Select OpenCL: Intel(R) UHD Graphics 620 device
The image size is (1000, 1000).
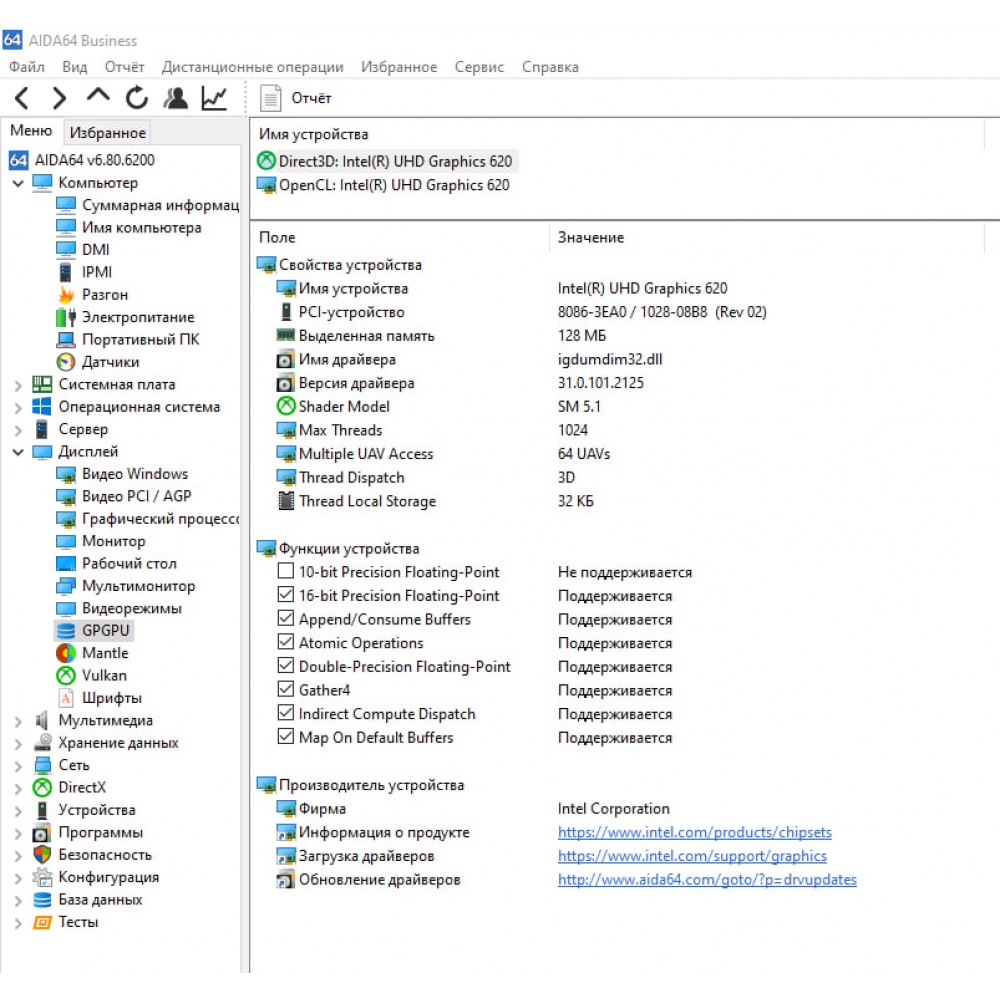click(x=384, y=185)
